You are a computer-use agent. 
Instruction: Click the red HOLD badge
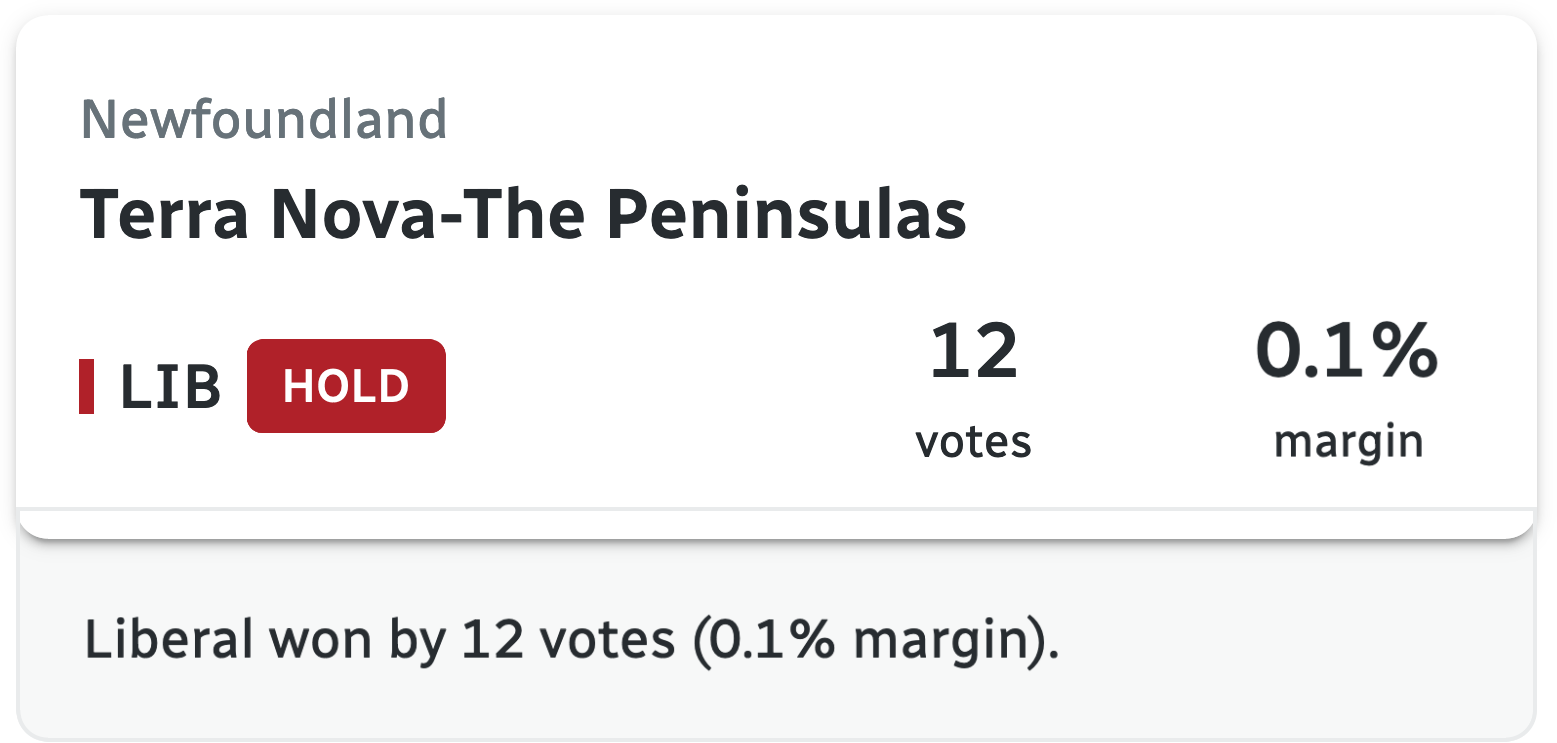coord(346,386)
